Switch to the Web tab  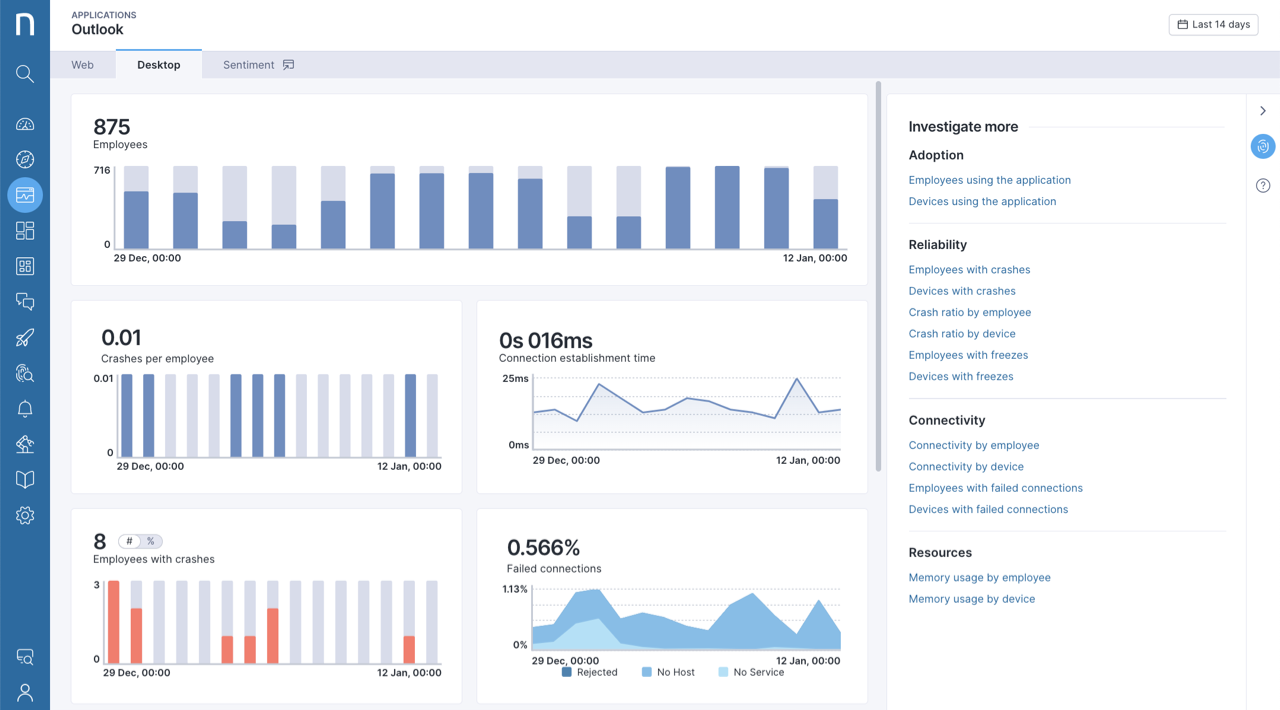83,64
